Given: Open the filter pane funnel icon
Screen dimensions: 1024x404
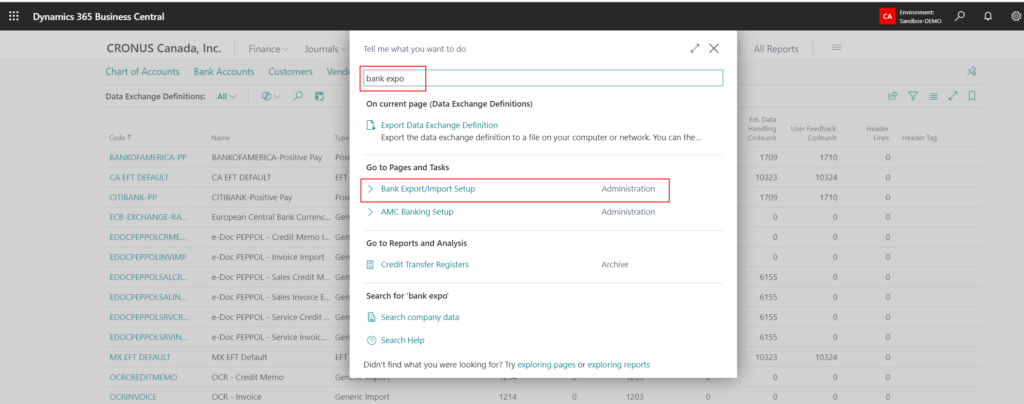Looking at the screenshot, I should pyautogui.click(x=913, y=96).
